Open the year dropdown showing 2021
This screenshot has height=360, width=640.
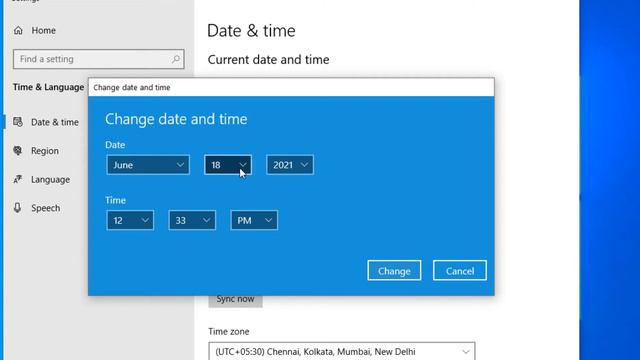pos(290,165)
